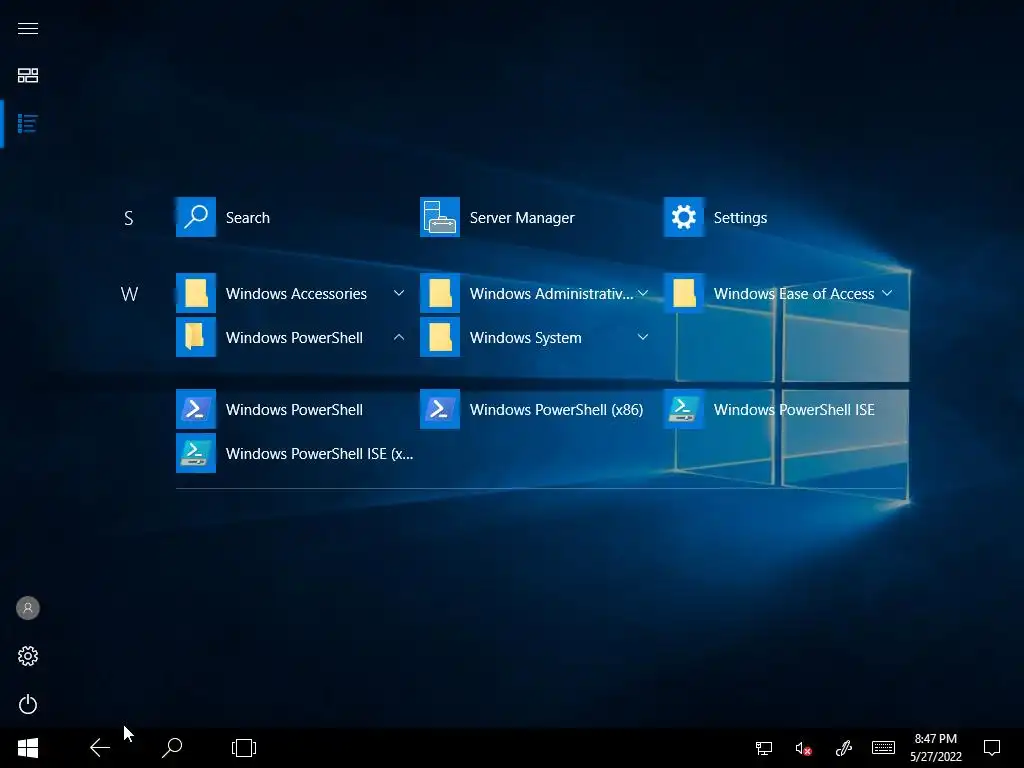This screenshot has height=768, width=1024.
Task: Expand Windows Ease of Access chevron
Action: coord(887,293)
